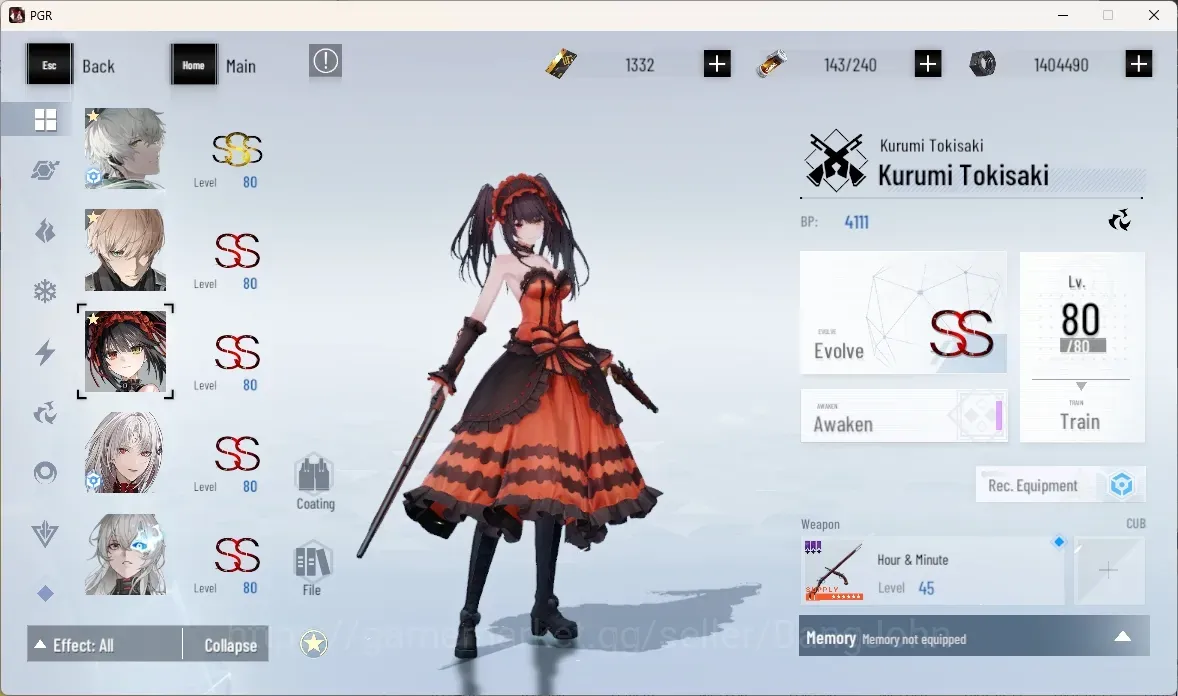The image size is (1178, 696).
Task: Click the serum bottle icon
Action: point(772,64)
